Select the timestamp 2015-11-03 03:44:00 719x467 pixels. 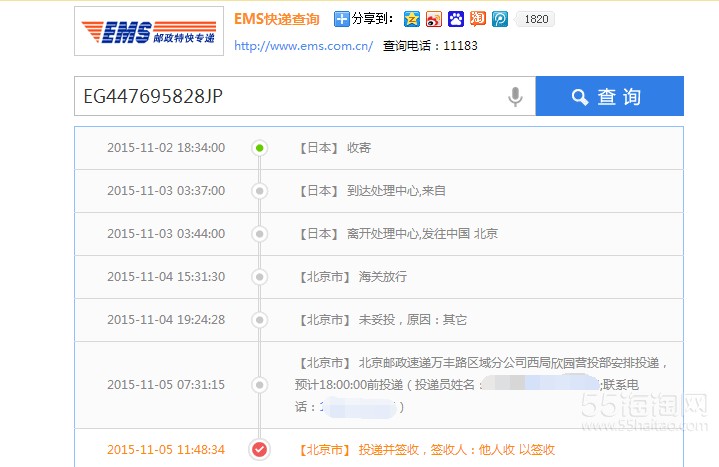point(166,234)
